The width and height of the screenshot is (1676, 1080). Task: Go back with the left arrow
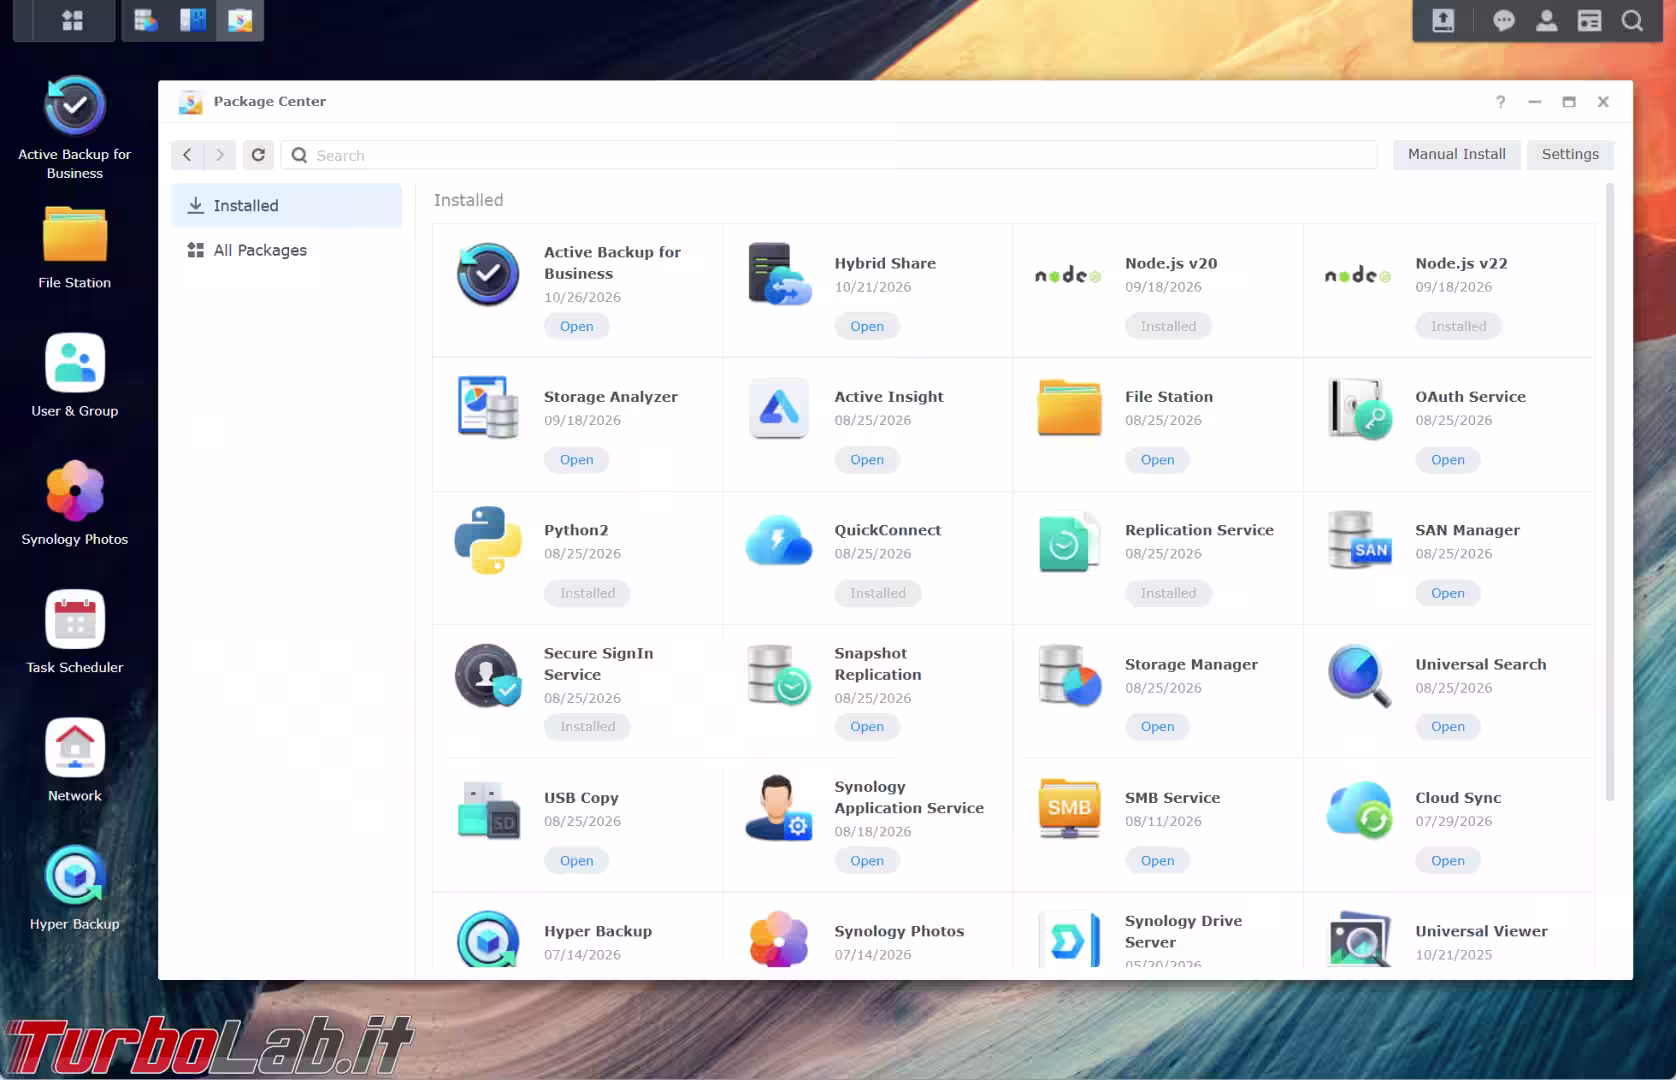click(187, 155)
